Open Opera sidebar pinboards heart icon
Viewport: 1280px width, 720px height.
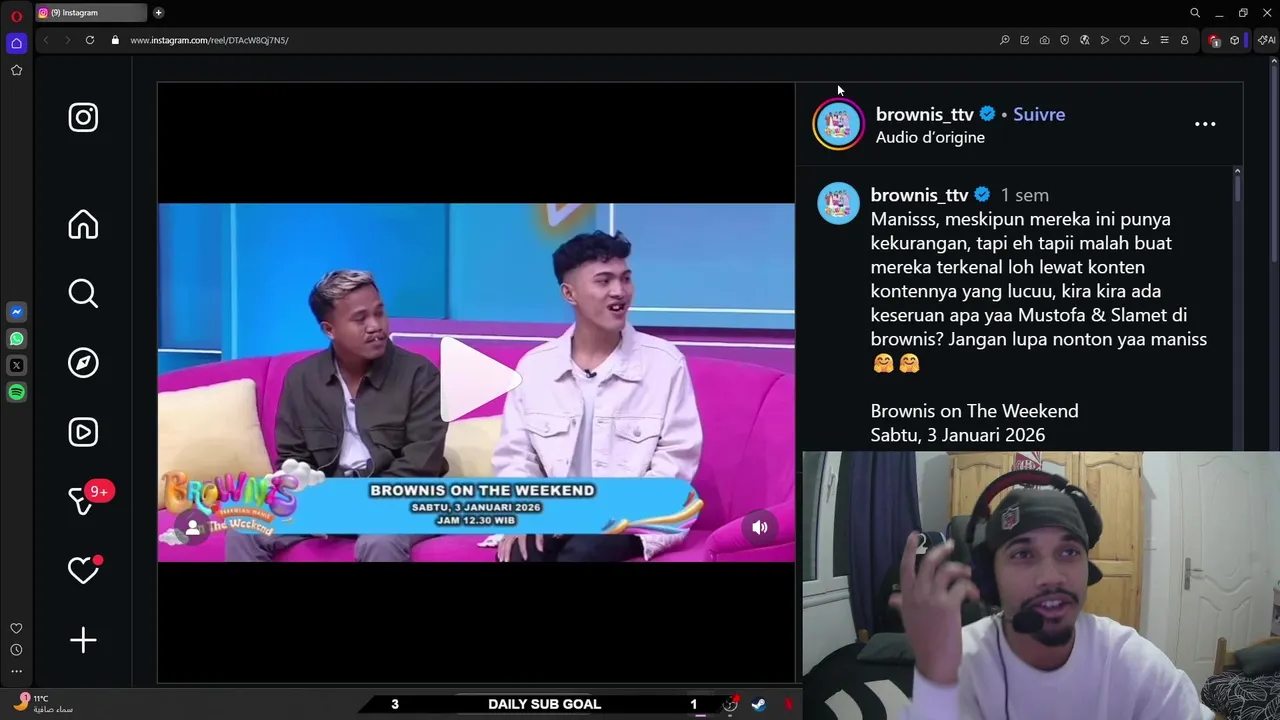pyautogui.click(x=16, y=629)
